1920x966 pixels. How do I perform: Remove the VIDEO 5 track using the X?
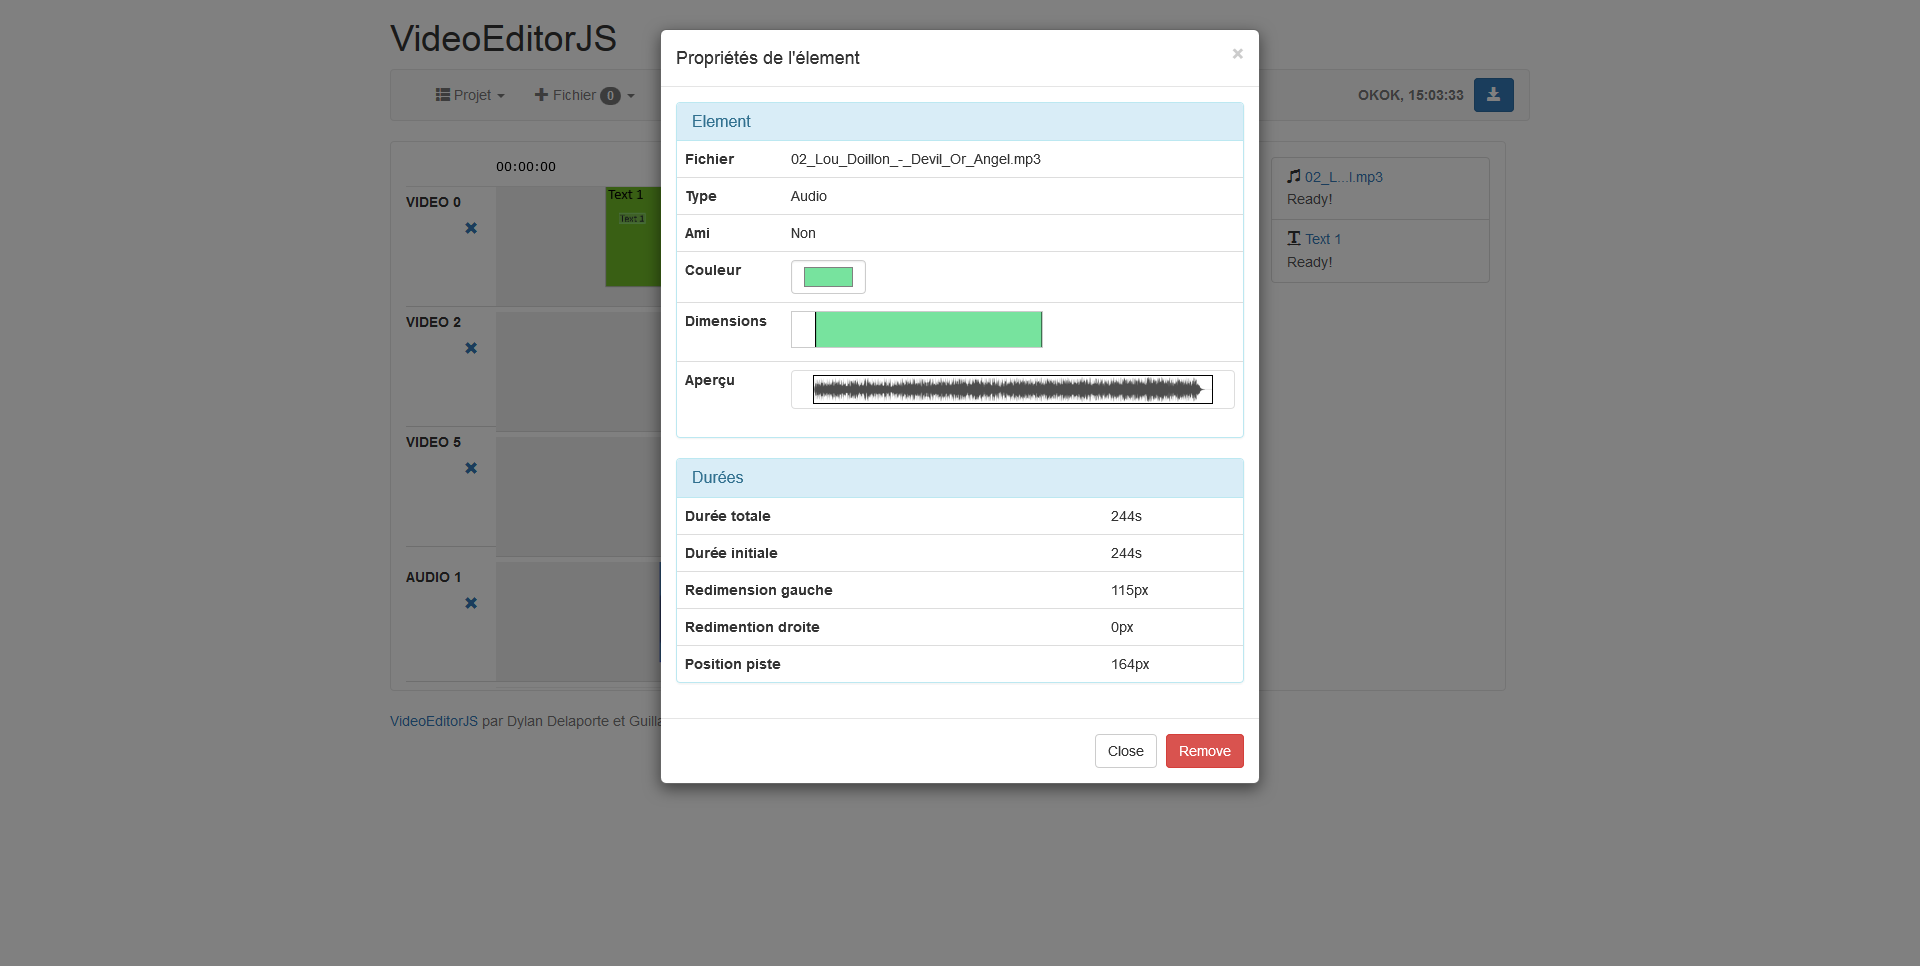tap(471, 468)
